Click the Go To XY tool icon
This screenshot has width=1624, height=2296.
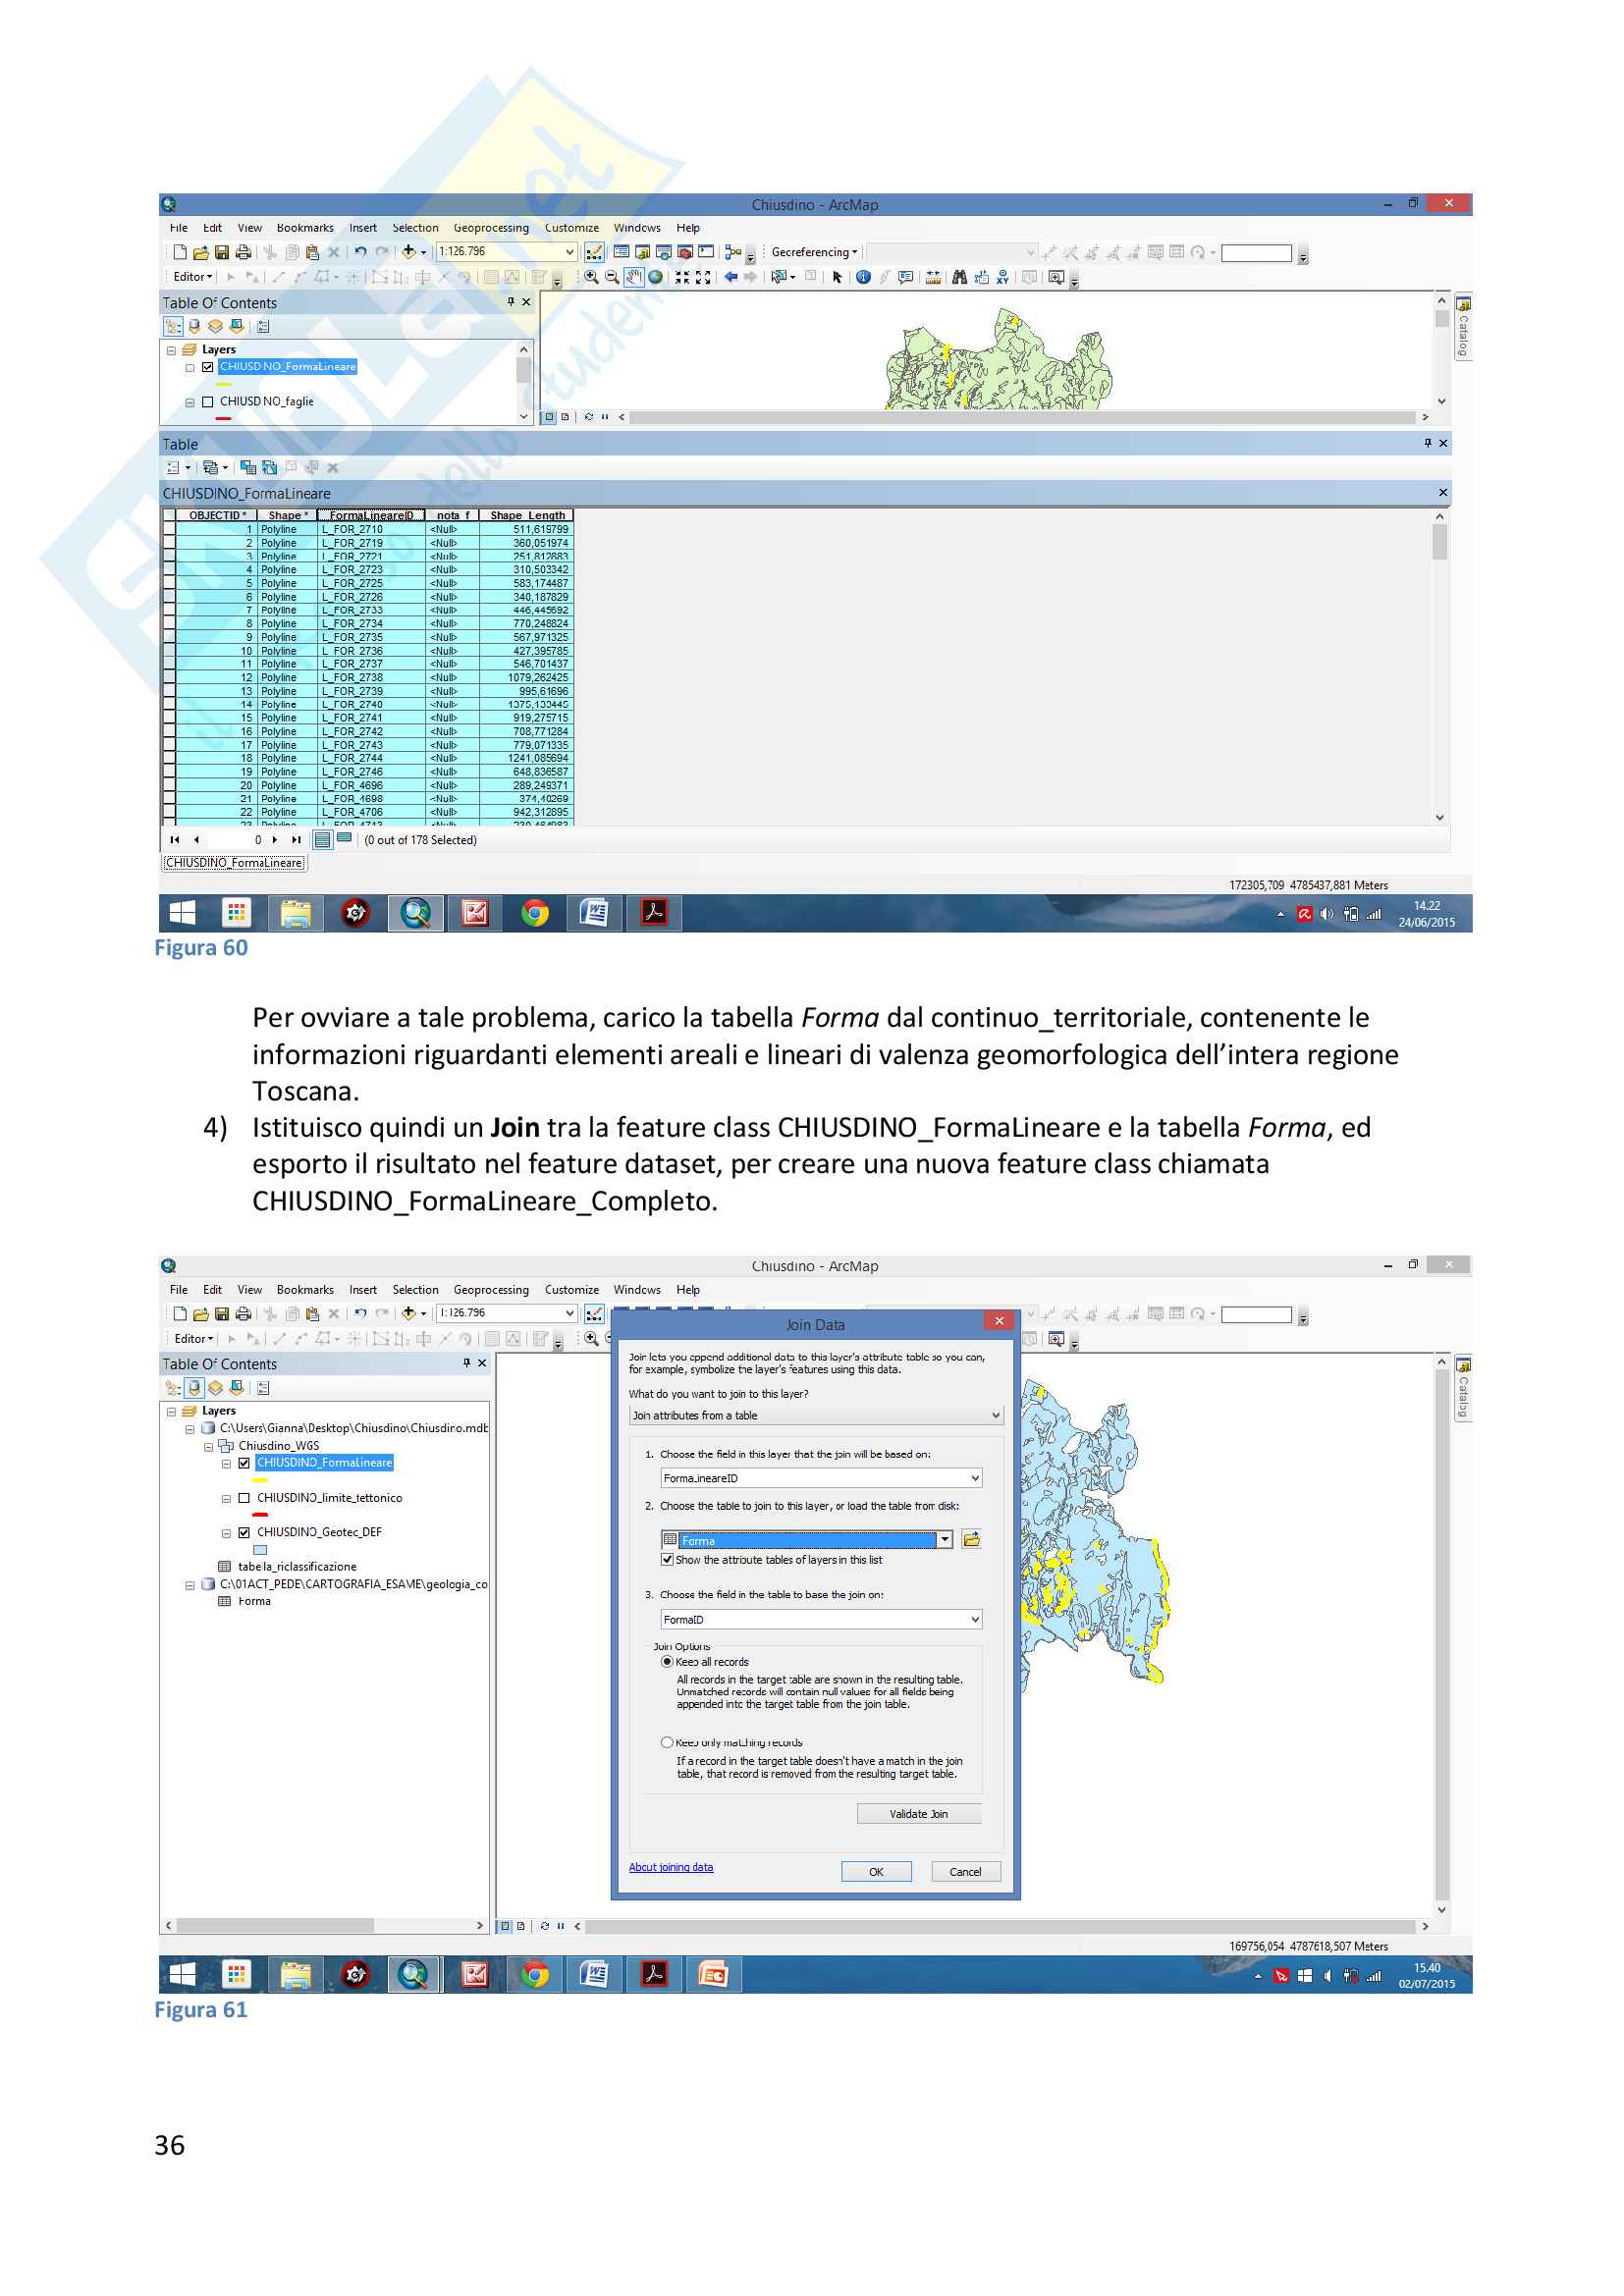pos(1002,277)
